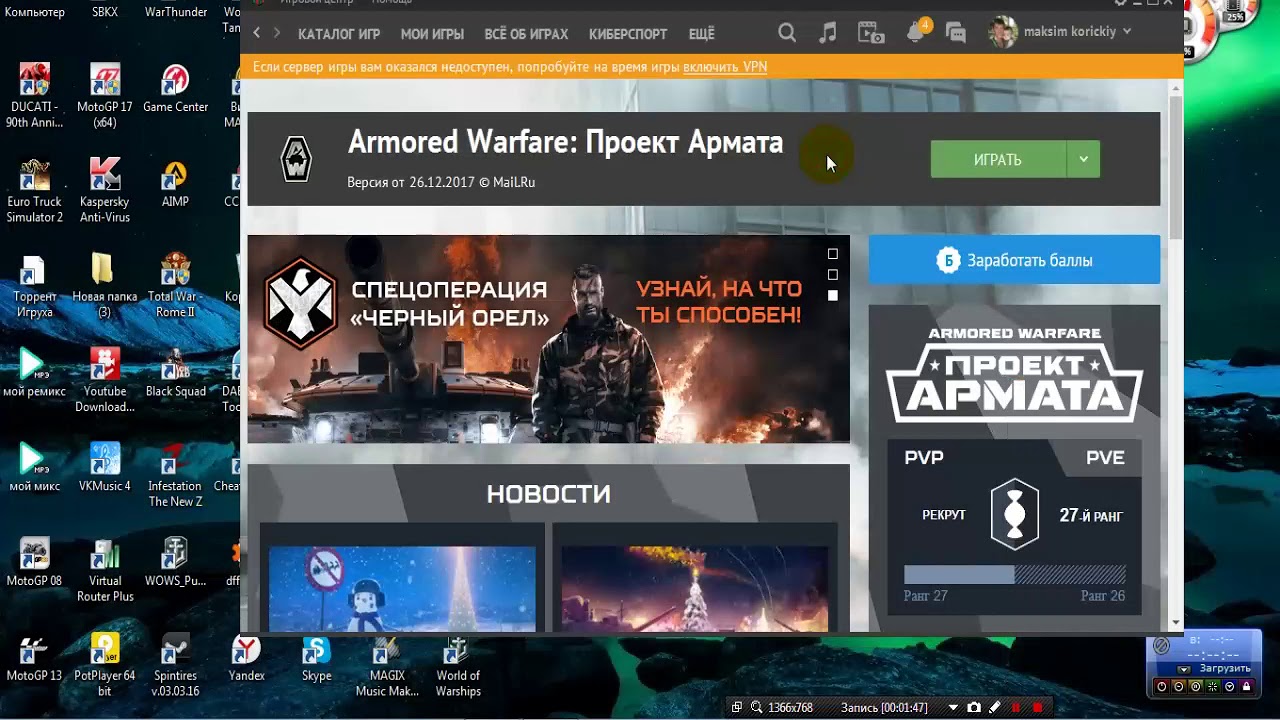Click the Armored Warfare game logo icon
The image size is (1280, 720).
pos(297,159)
